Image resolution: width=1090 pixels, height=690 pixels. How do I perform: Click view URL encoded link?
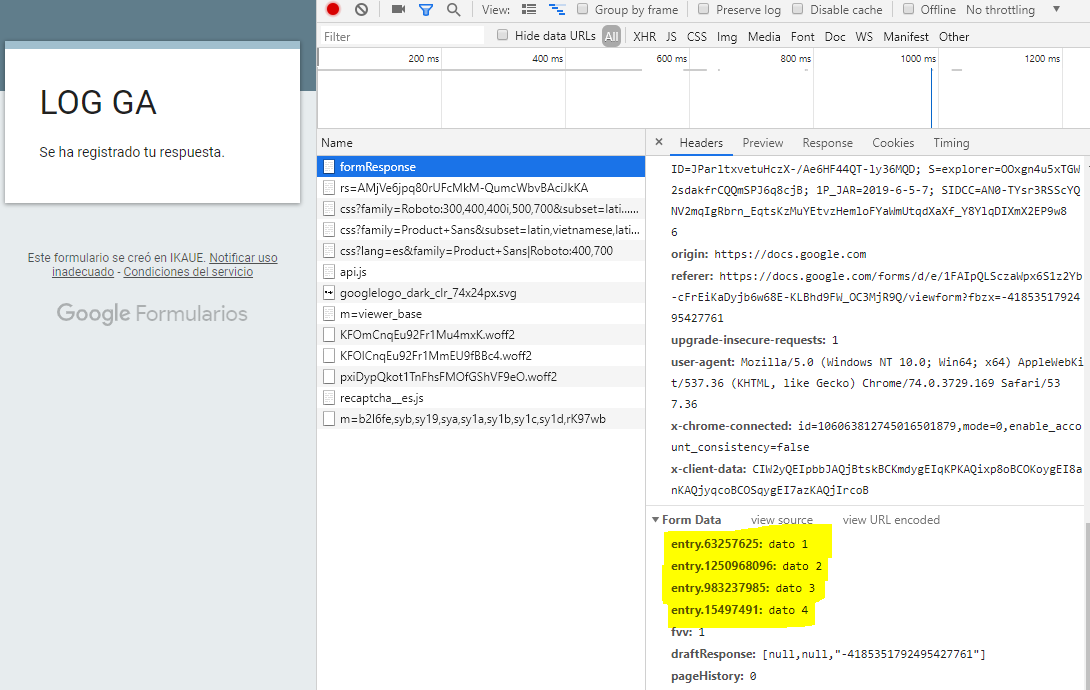pyautogui.click(x=890, y=520)
